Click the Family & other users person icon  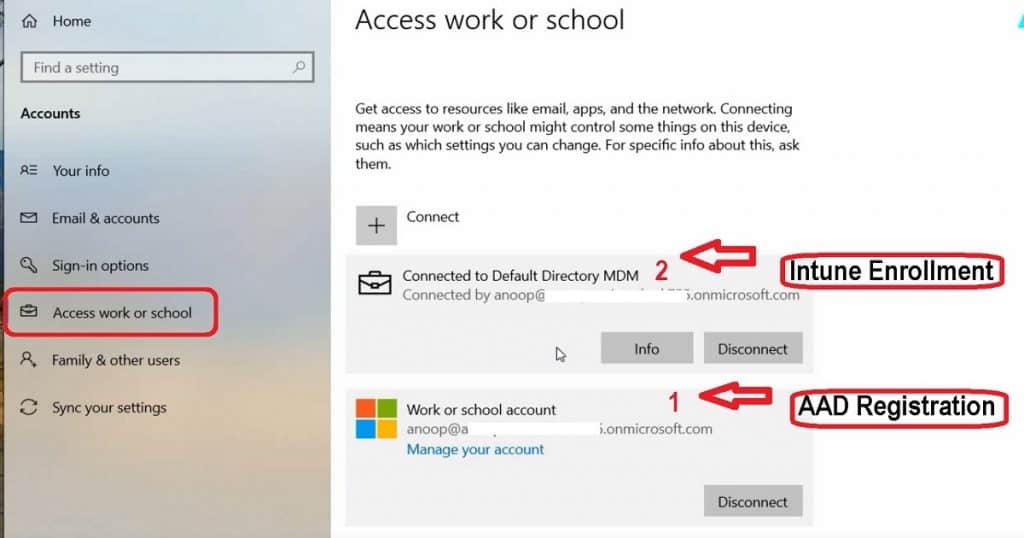(29, 359)
